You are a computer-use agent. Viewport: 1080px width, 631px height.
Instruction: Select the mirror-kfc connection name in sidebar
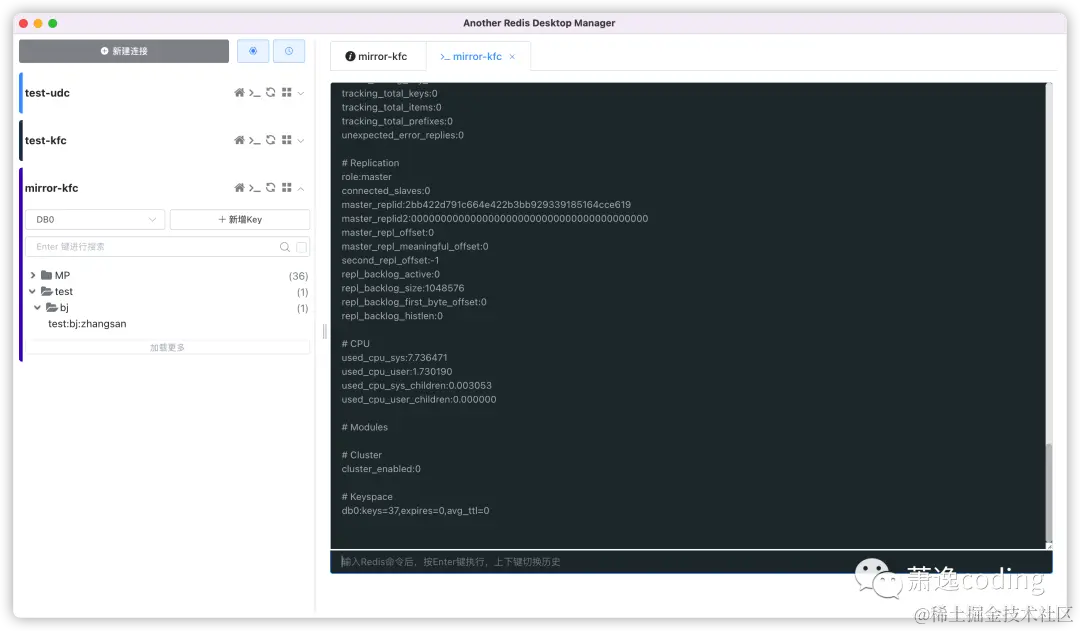[x=52, y=188]
